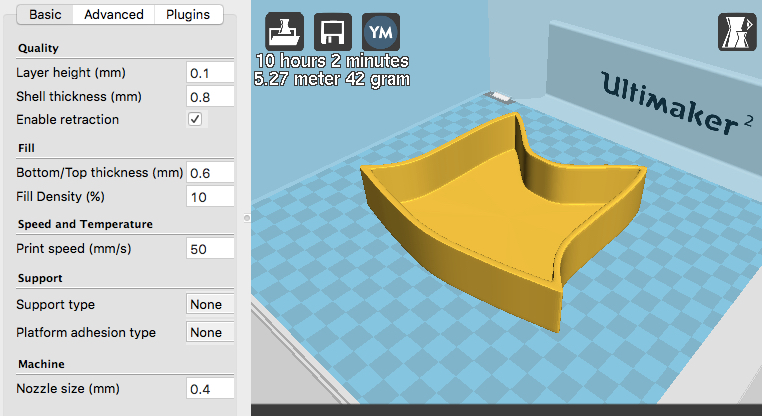The height and width of the screenshot is (416, 762).
Task: Click the 'Shell thickness (mm)' label
Action: (79, 96)
